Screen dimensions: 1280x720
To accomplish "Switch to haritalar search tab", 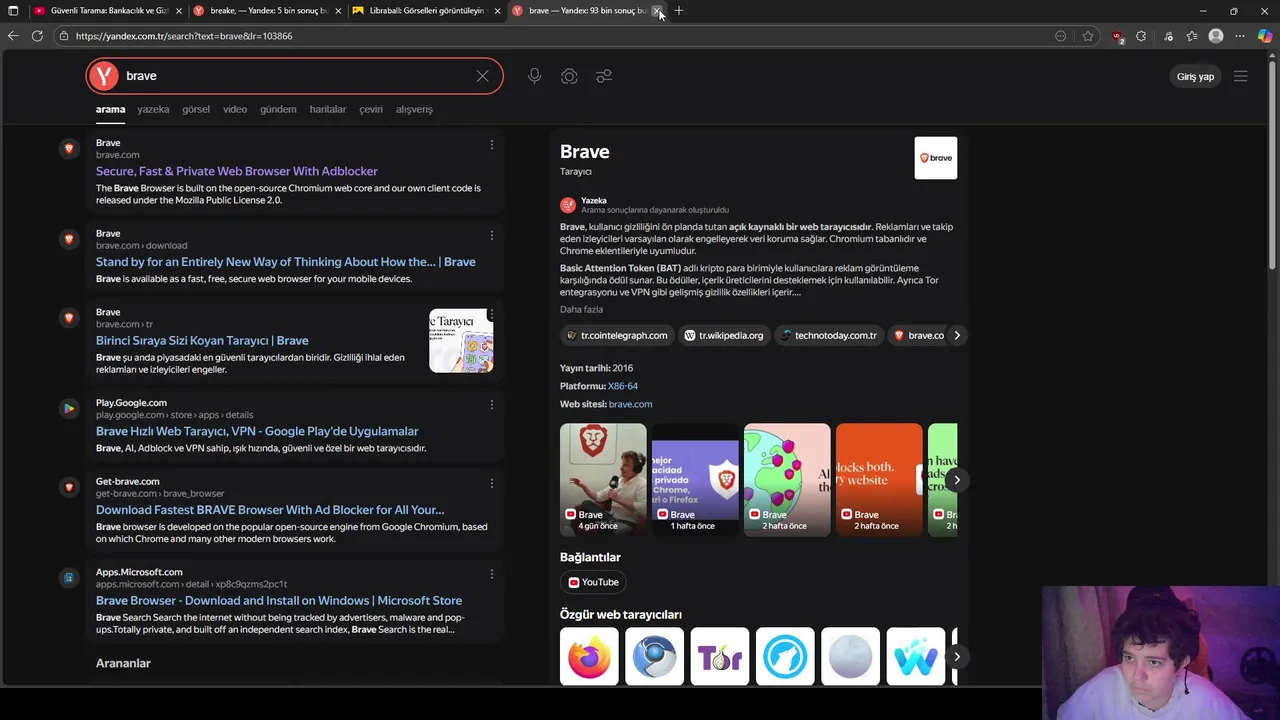I will coord(328,109).
